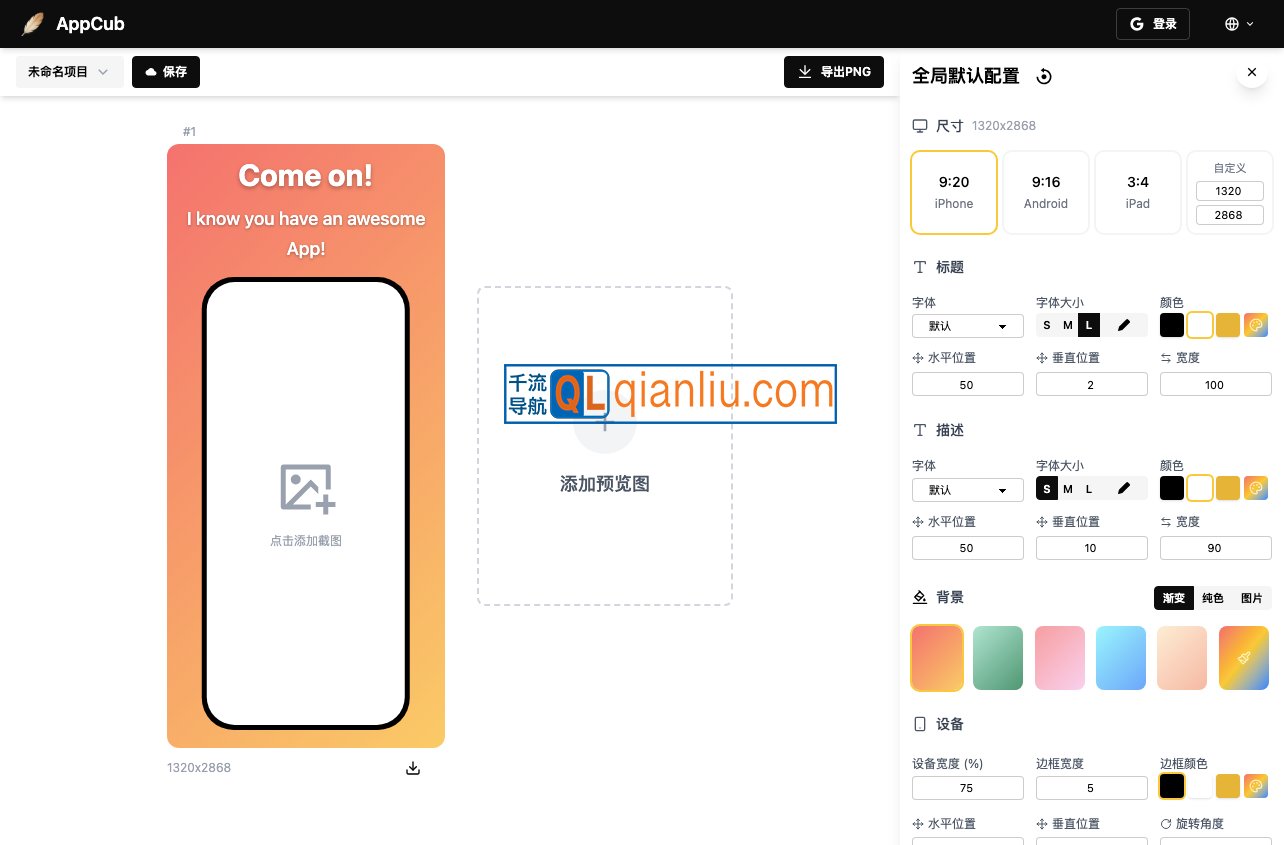The image size is (1284, 845).
Task: Click the reset history icon beside 全局默认配置
Action: 1044,76
